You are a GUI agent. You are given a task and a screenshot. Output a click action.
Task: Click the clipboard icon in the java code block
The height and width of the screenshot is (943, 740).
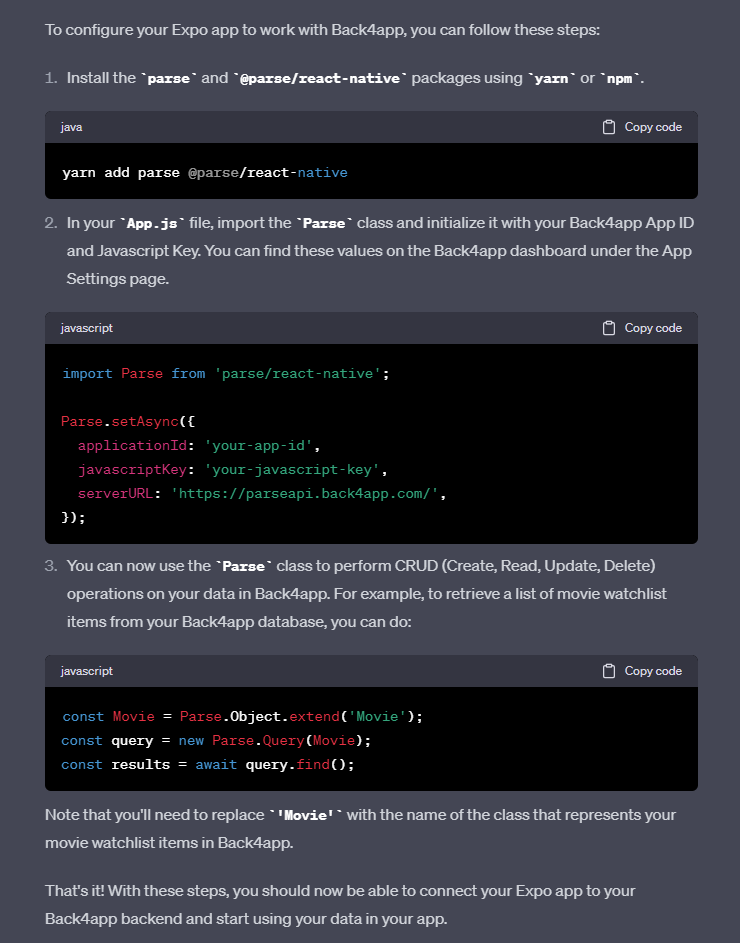click(609, 127)
